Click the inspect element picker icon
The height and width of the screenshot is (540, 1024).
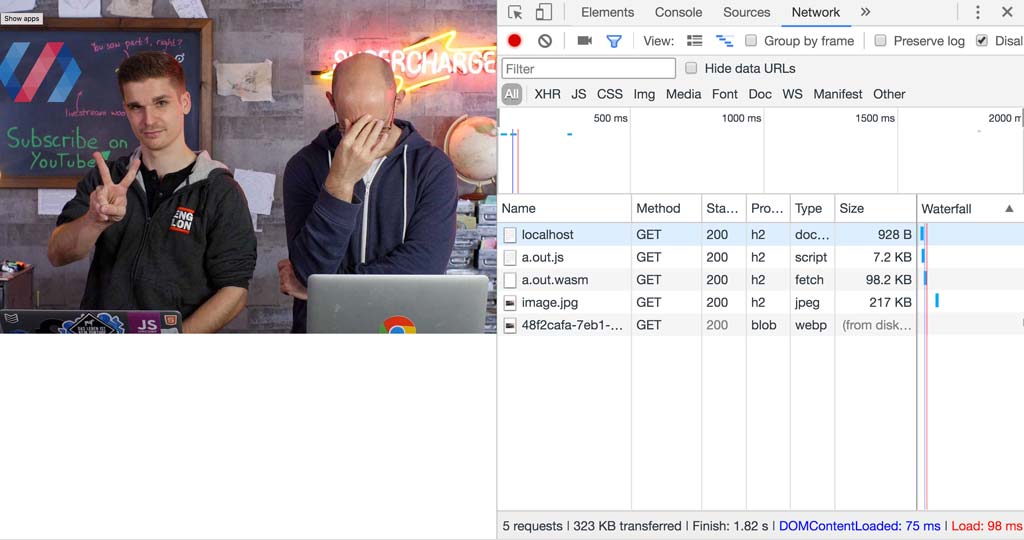tap(515, 13)
